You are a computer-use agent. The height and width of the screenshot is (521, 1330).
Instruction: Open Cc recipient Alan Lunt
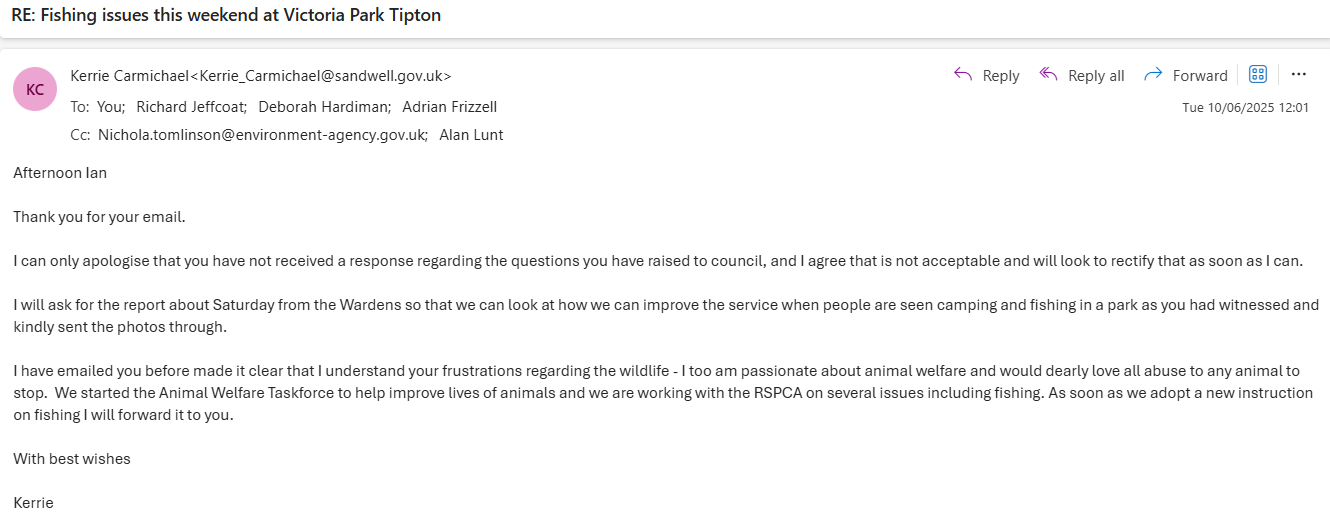[x=471, y=135]
